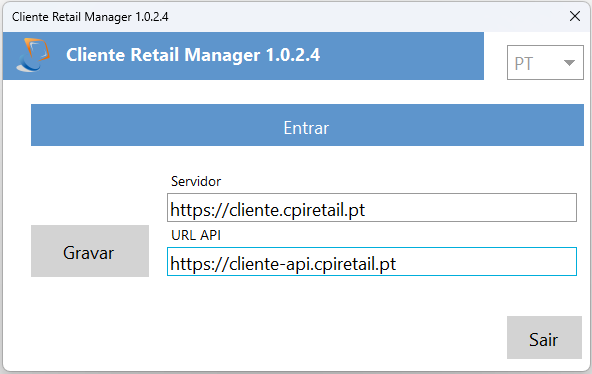This screenshot has height=374, width=592.
Task: Exit with the Sair button
Action: (544, 337)
